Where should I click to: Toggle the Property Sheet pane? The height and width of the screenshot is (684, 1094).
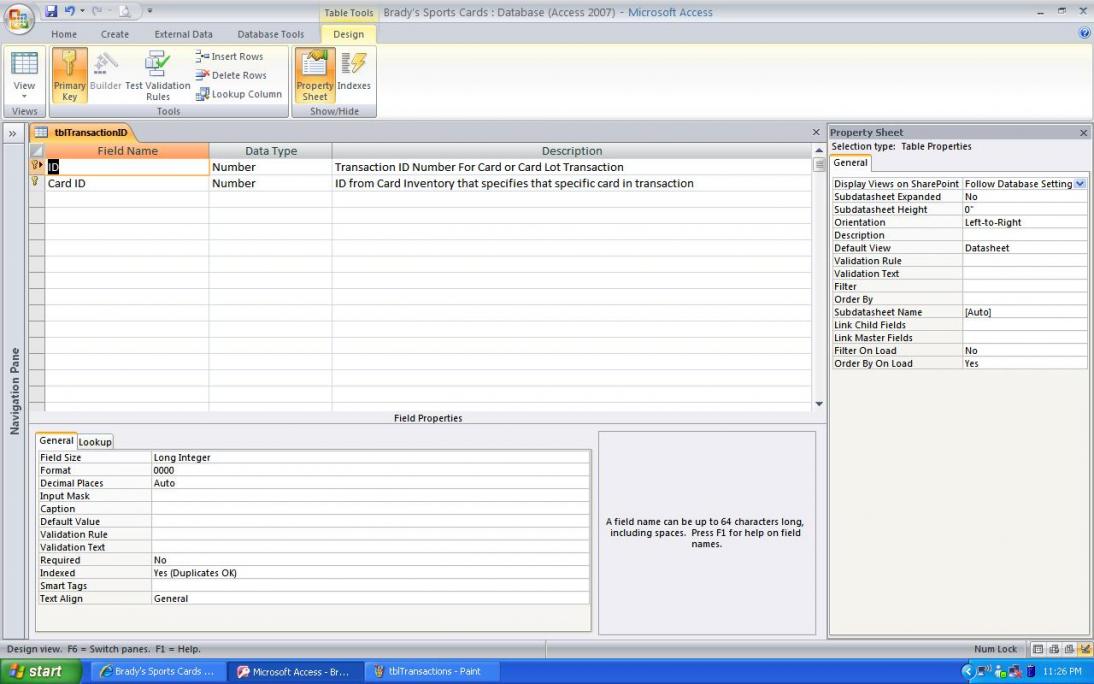coord(315,75)
